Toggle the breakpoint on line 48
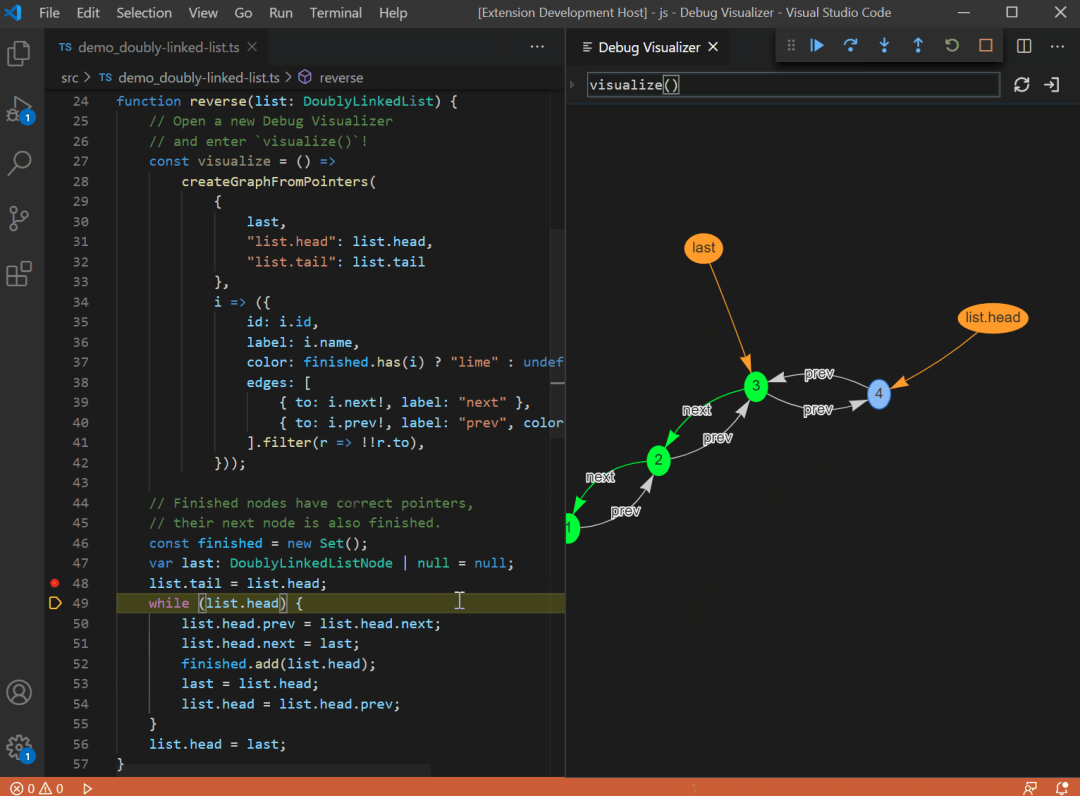Viewport: 1080px width, 796px height. (x=55, y=583)
